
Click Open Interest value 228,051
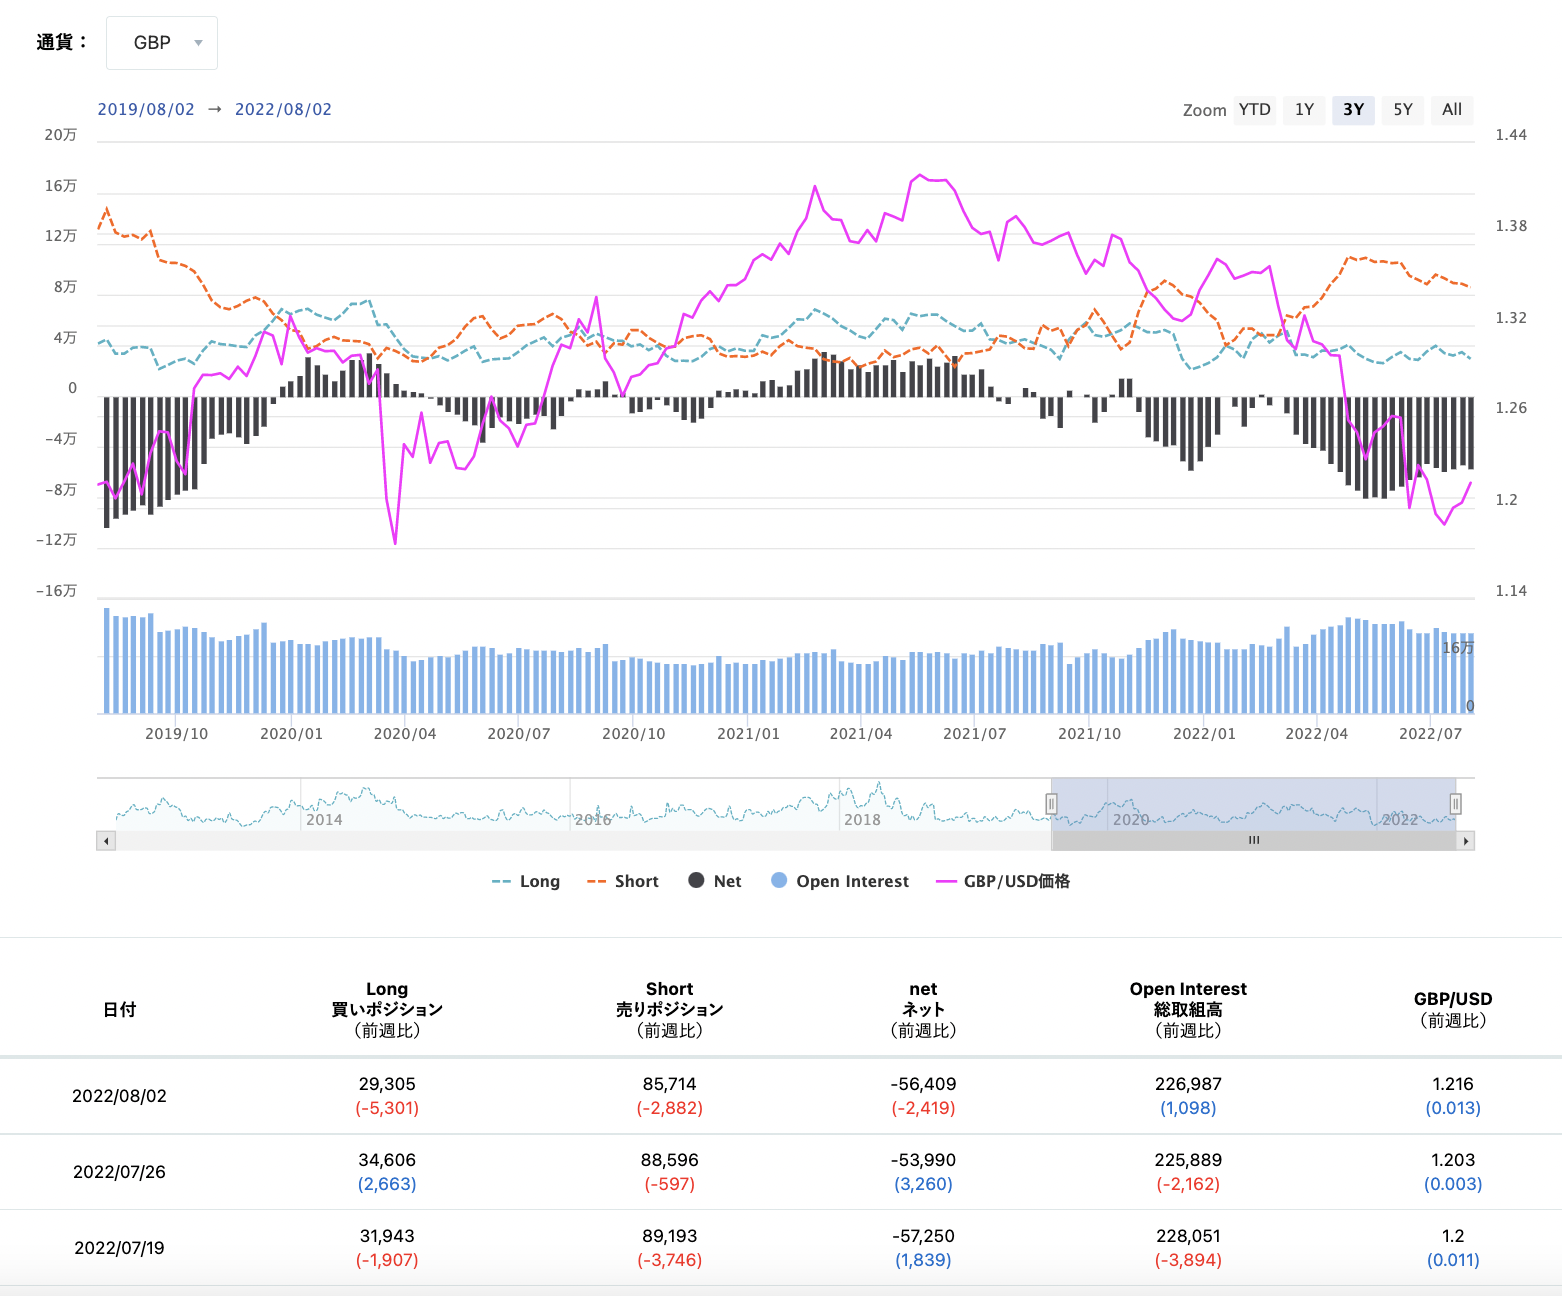click(1188, 1236)
